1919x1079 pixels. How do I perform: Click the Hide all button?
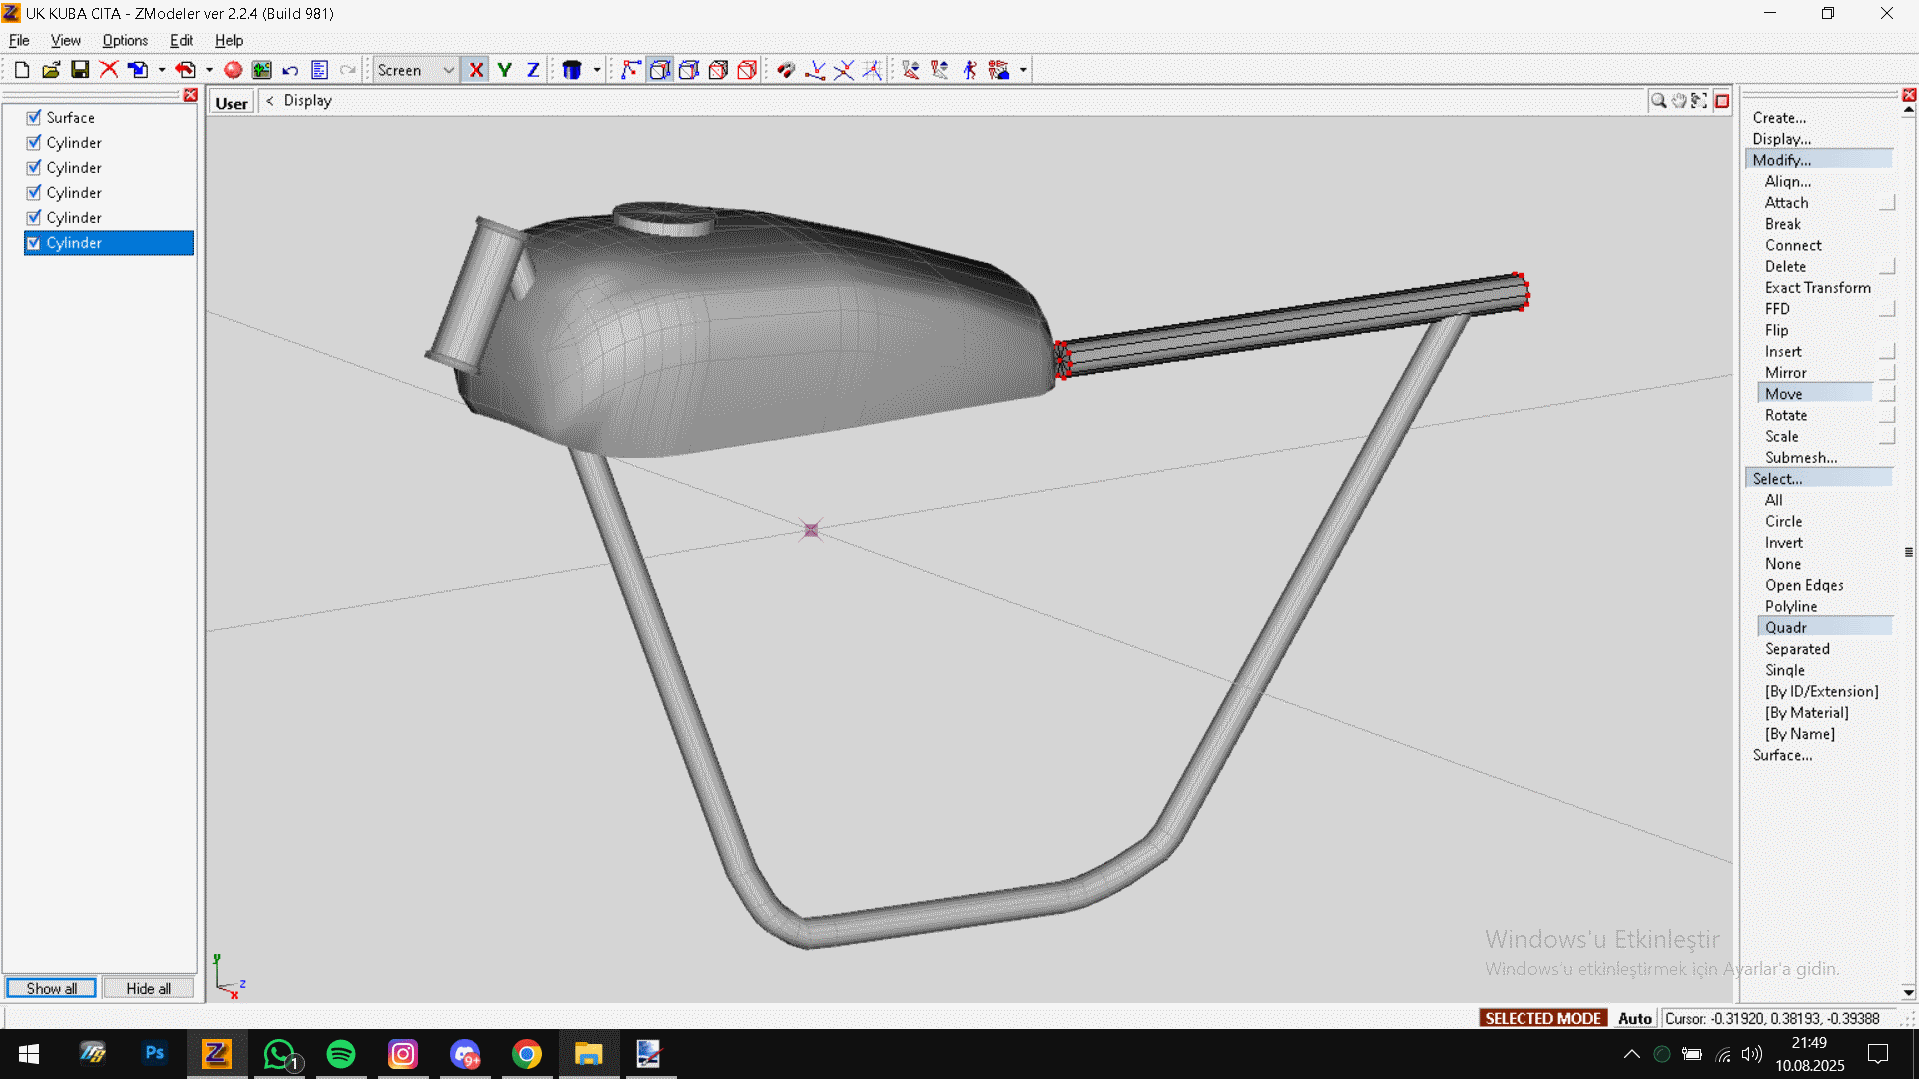click(x=148, y=988)
